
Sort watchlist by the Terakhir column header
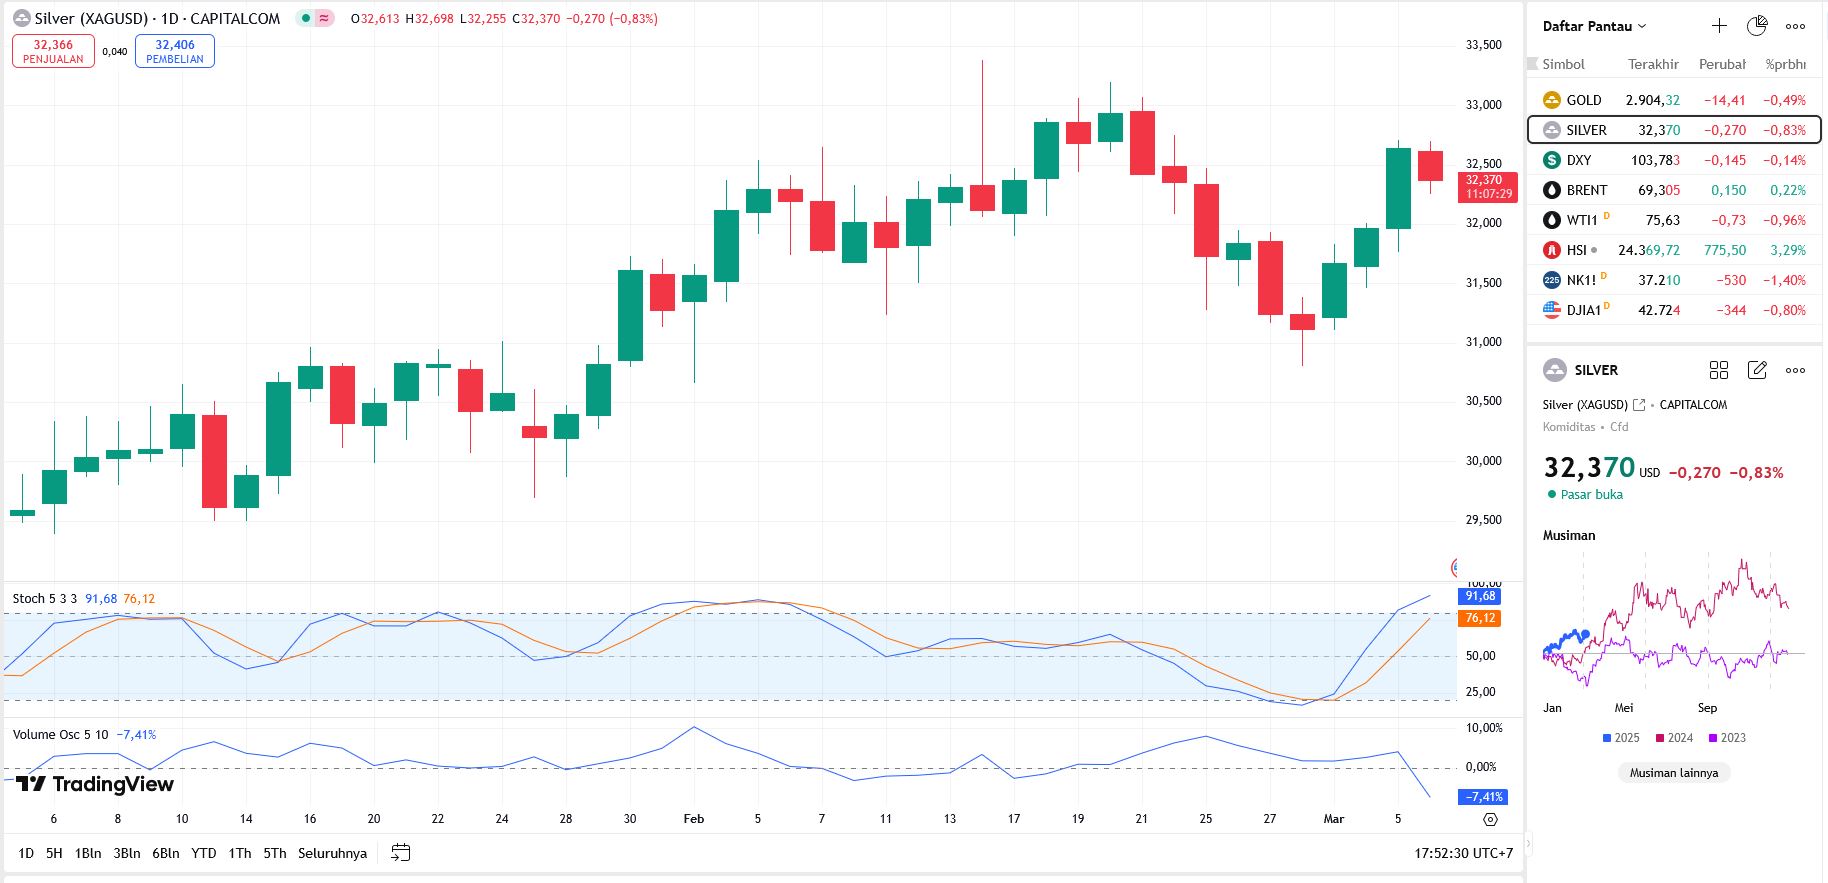point(1653,64)
